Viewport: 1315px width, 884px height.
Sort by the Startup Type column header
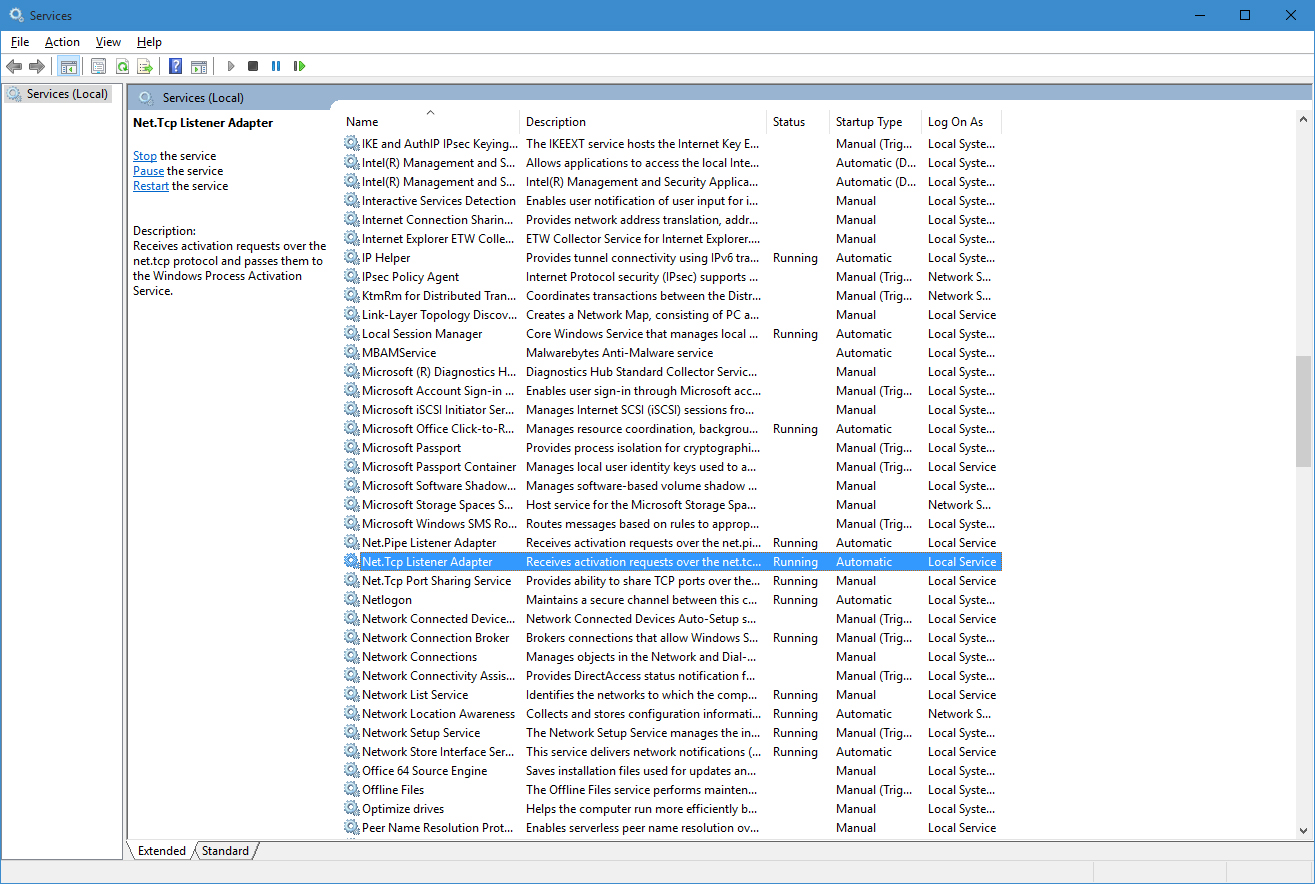tap(869, 122)
